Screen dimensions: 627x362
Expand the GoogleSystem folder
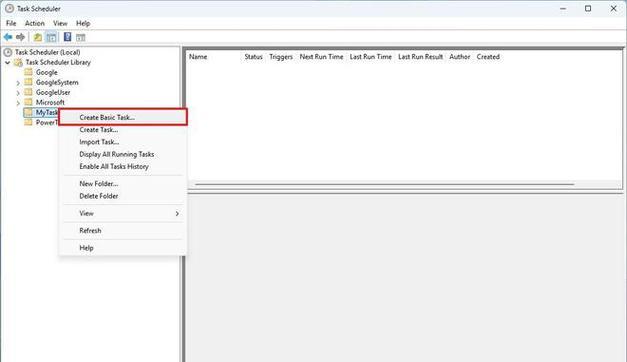[x=18, y=83]
